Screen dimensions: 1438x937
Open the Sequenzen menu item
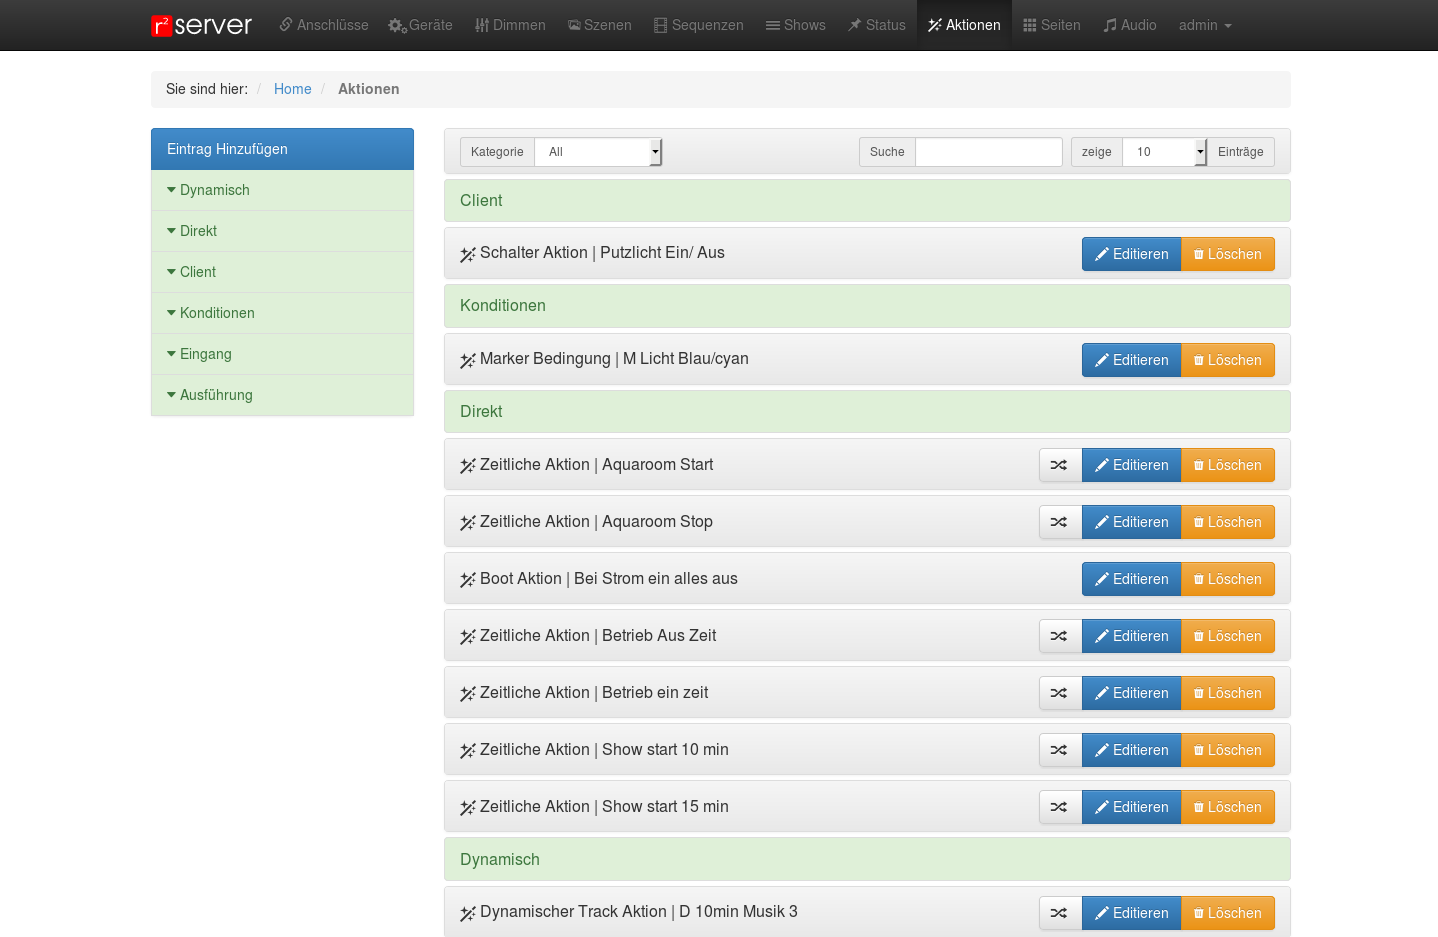[698, 25]
